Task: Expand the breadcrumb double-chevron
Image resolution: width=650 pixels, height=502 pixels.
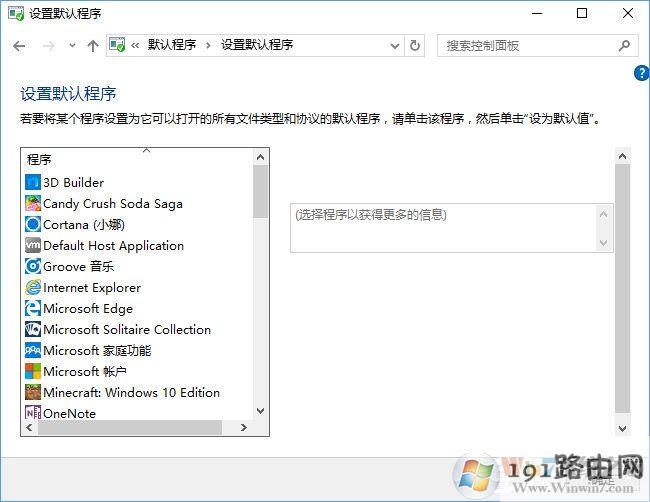Action: (x=135, y=45)
